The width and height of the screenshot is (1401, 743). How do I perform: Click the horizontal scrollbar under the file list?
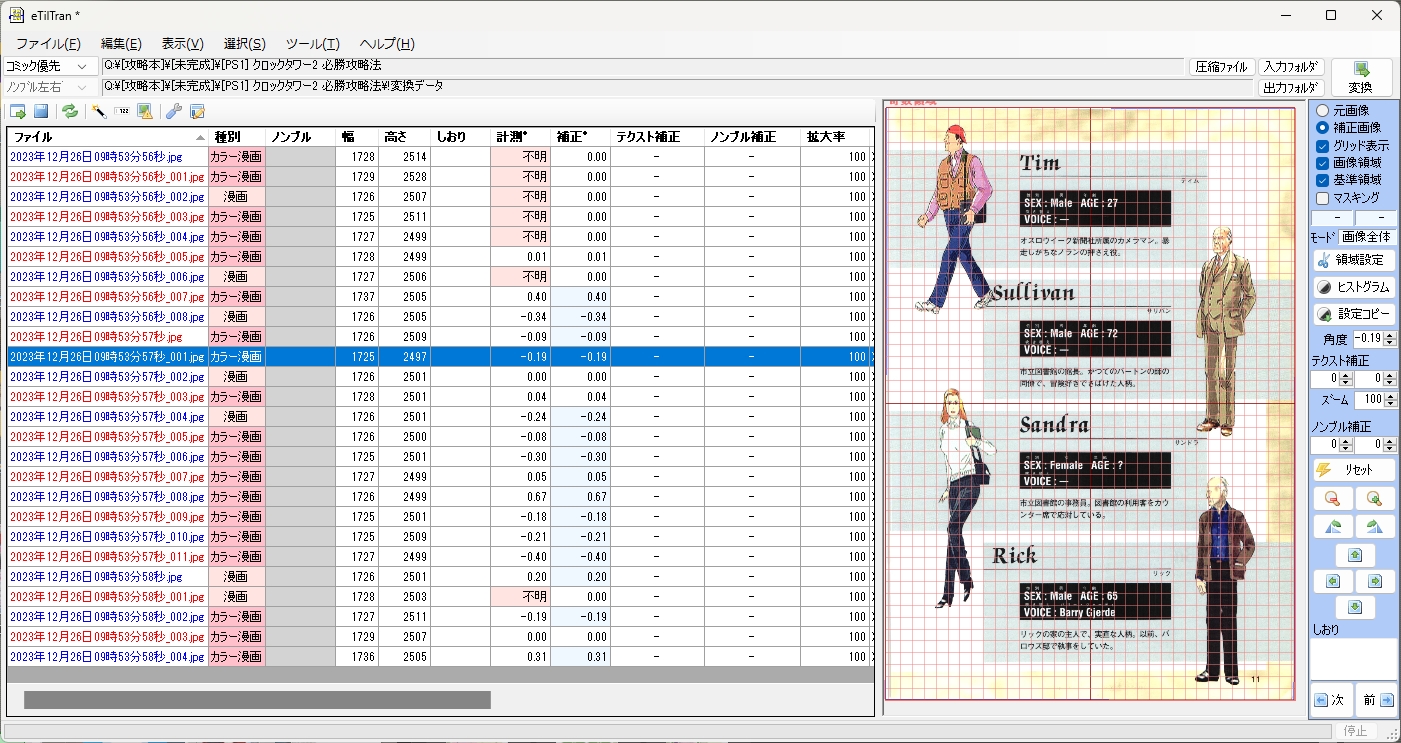pos(257,700)
